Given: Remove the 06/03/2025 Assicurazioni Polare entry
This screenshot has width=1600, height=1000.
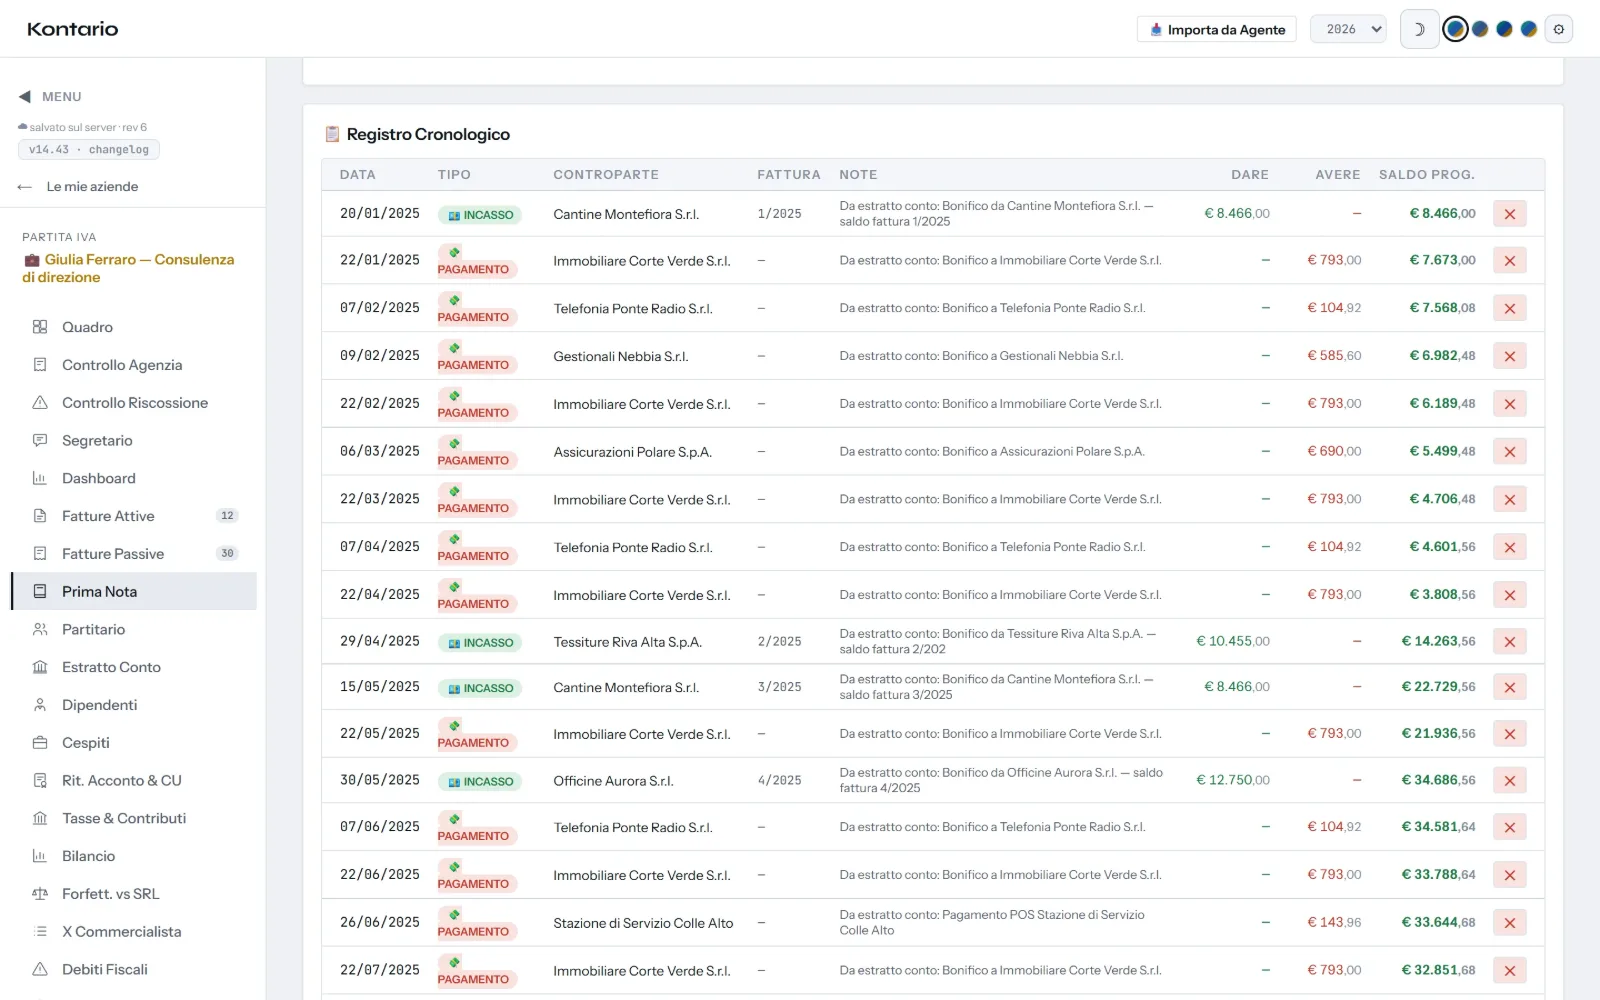Looking at the screenshot, I should (1510, 452).
